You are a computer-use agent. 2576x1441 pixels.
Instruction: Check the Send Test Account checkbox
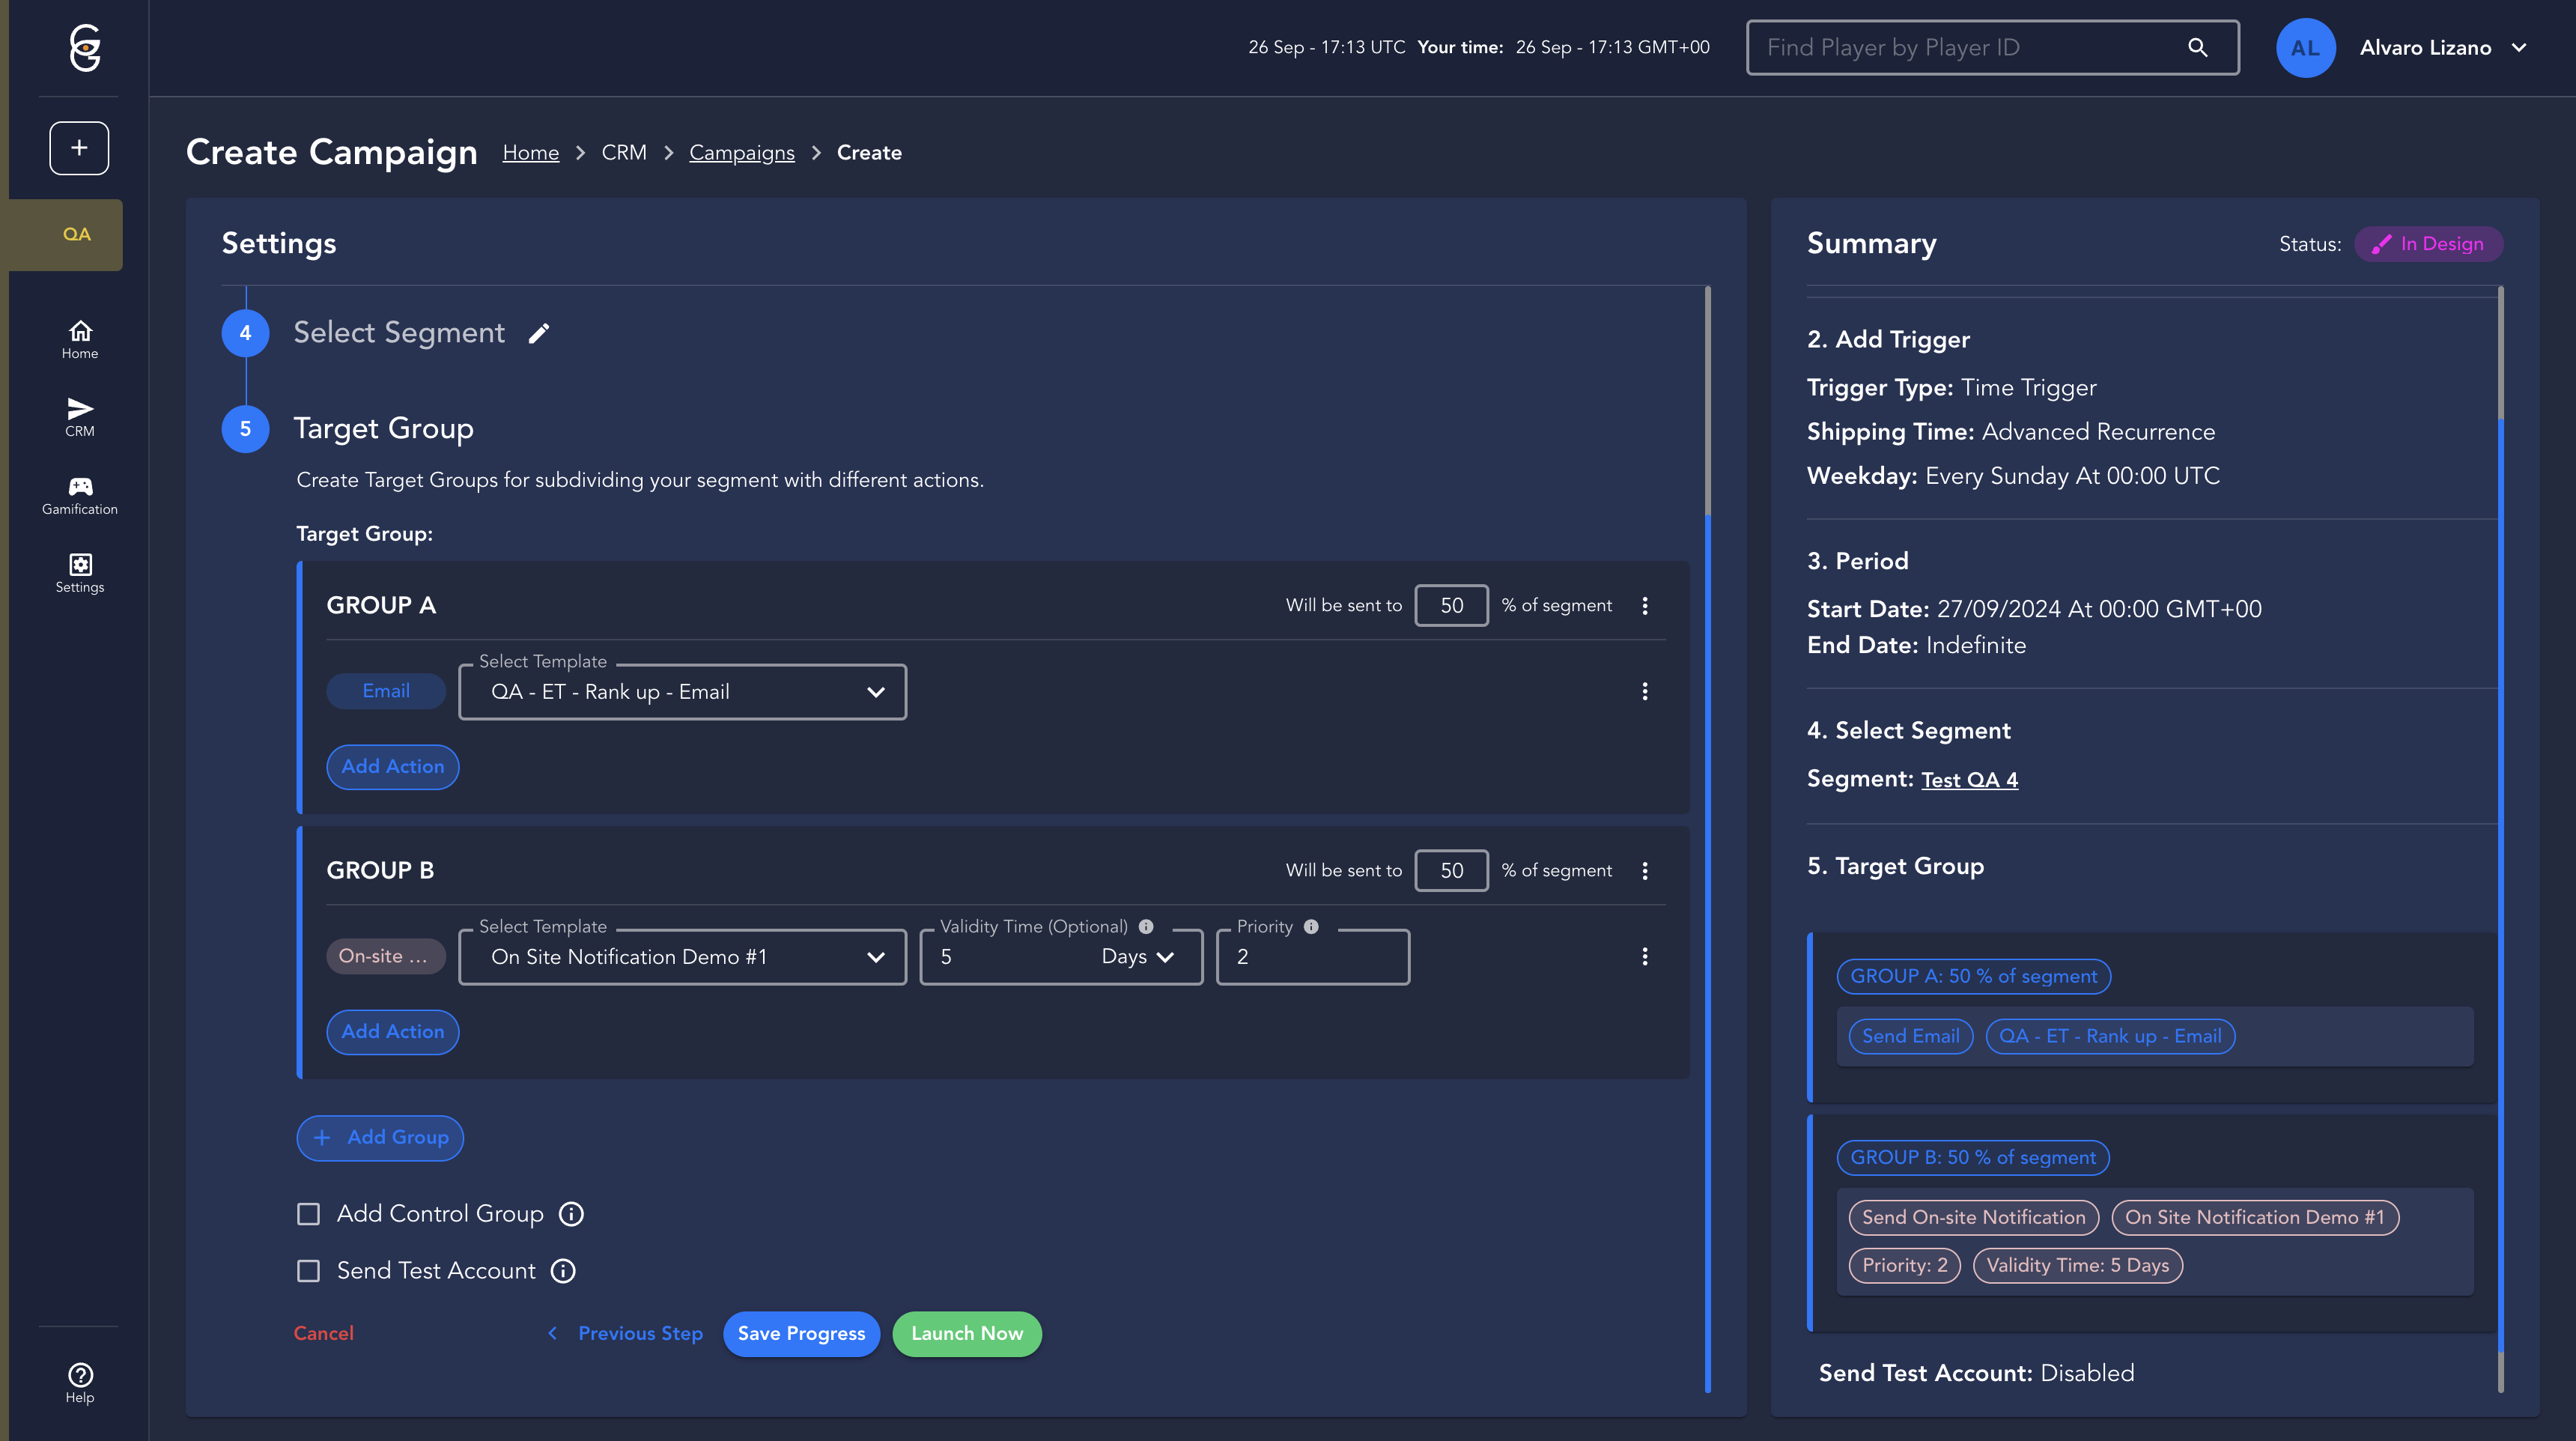point(309,1271)
